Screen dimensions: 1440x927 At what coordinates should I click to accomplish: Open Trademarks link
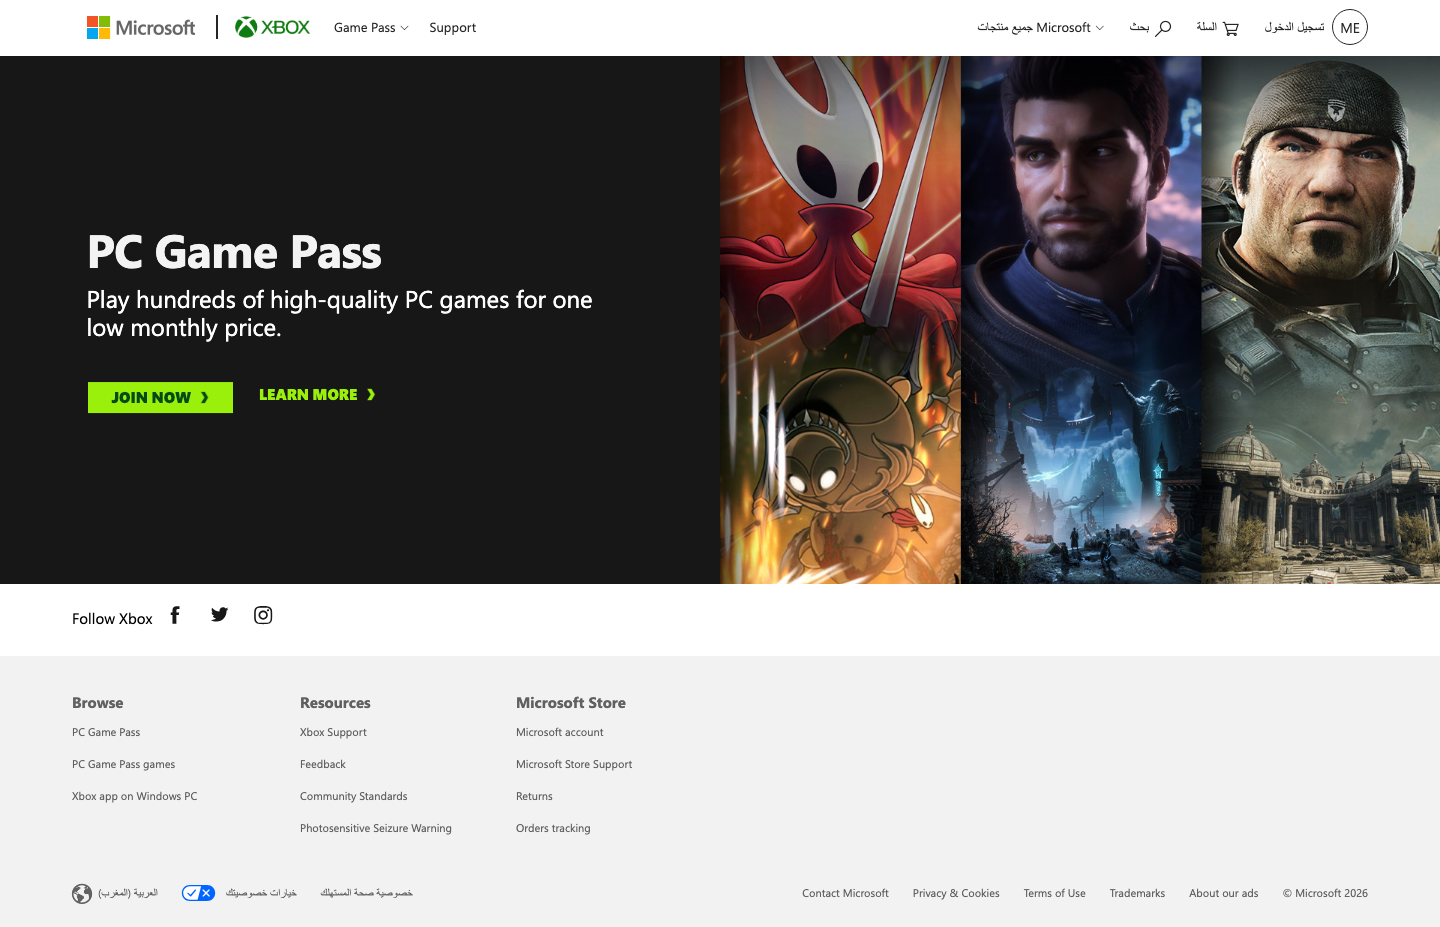pos(1137,893)
